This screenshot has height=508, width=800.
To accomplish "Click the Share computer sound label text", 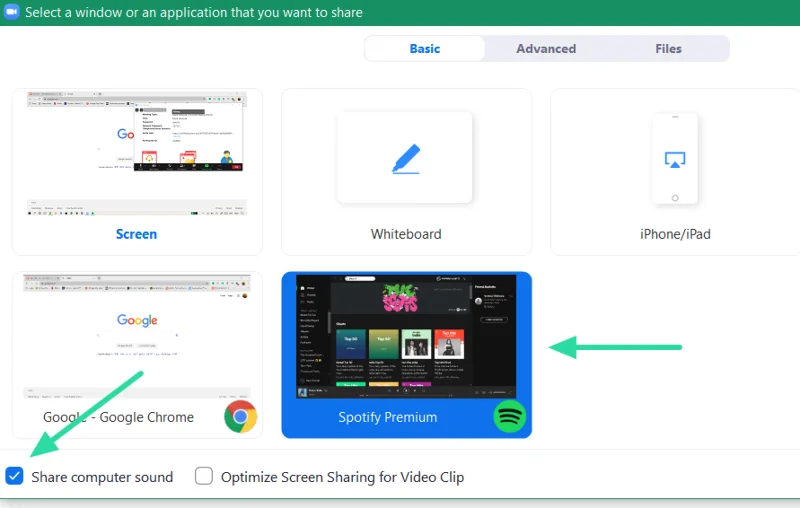I will [x=102, y=477].
